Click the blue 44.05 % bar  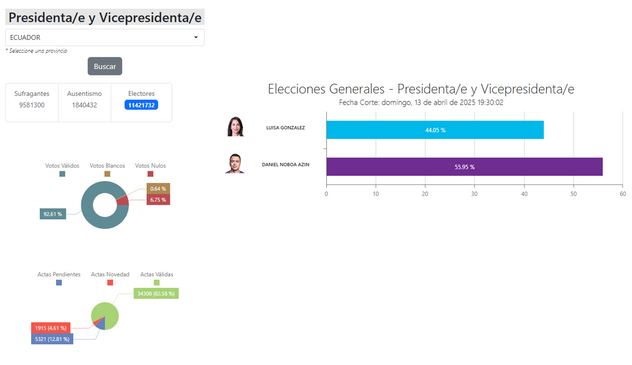point(435,130)
